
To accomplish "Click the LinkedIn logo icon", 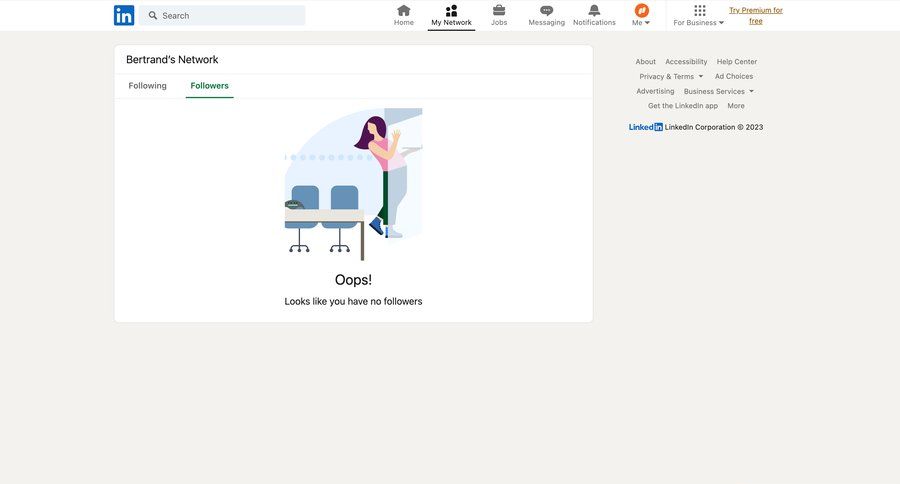I will (x=124, y=15).
